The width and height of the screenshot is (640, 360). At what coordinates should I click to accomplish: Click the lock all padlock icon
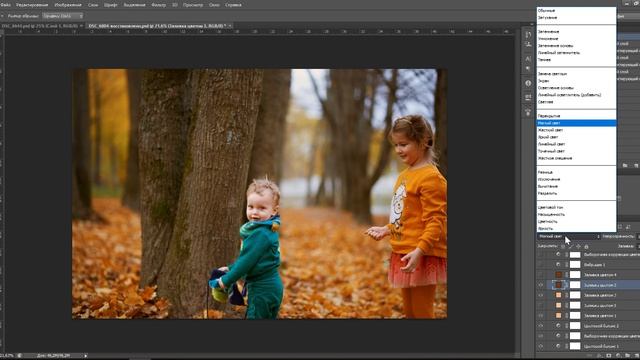(587, 247)
